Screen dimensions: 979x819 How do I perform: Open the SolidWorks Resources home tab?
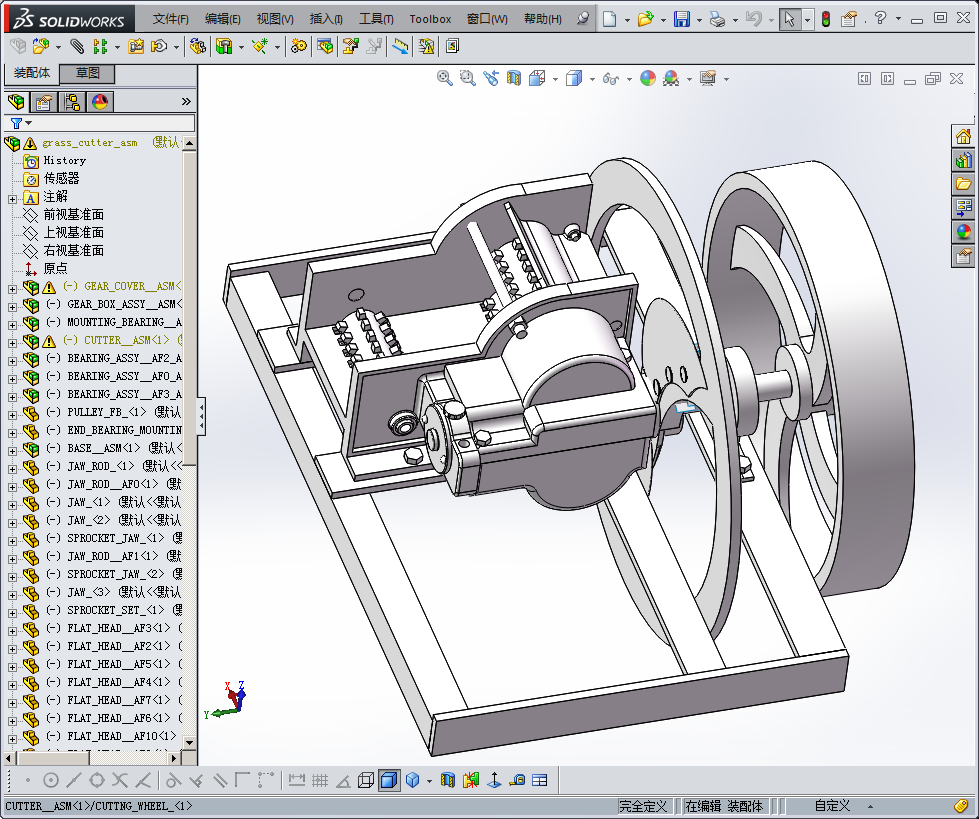point(963,136)
